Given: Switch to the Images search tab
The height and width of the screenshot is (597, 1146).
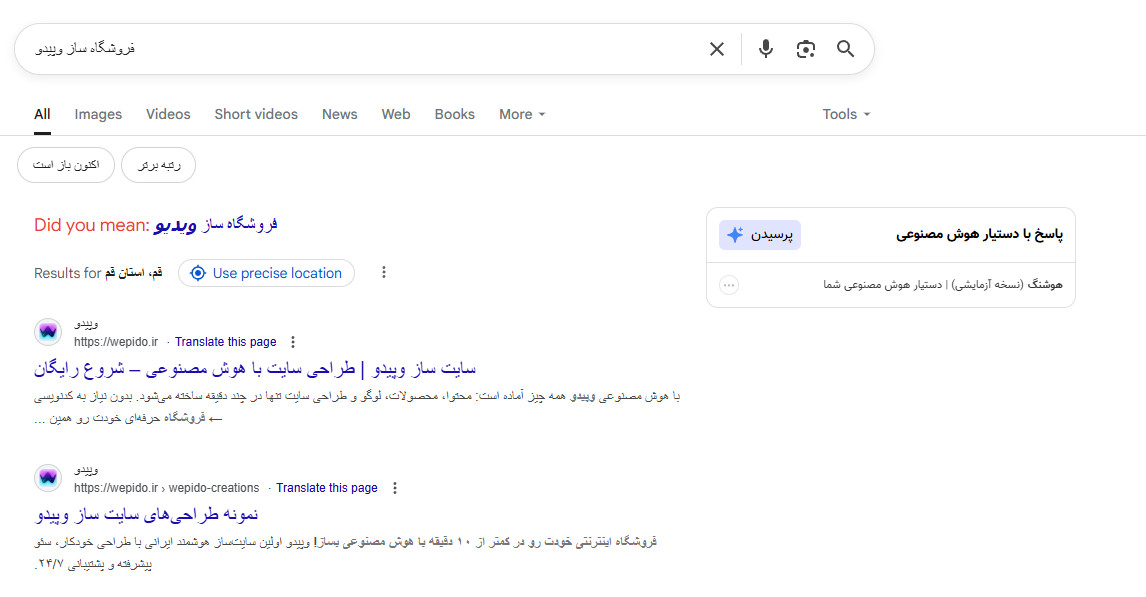Looking at the screenshot, I should click(97, 114).
